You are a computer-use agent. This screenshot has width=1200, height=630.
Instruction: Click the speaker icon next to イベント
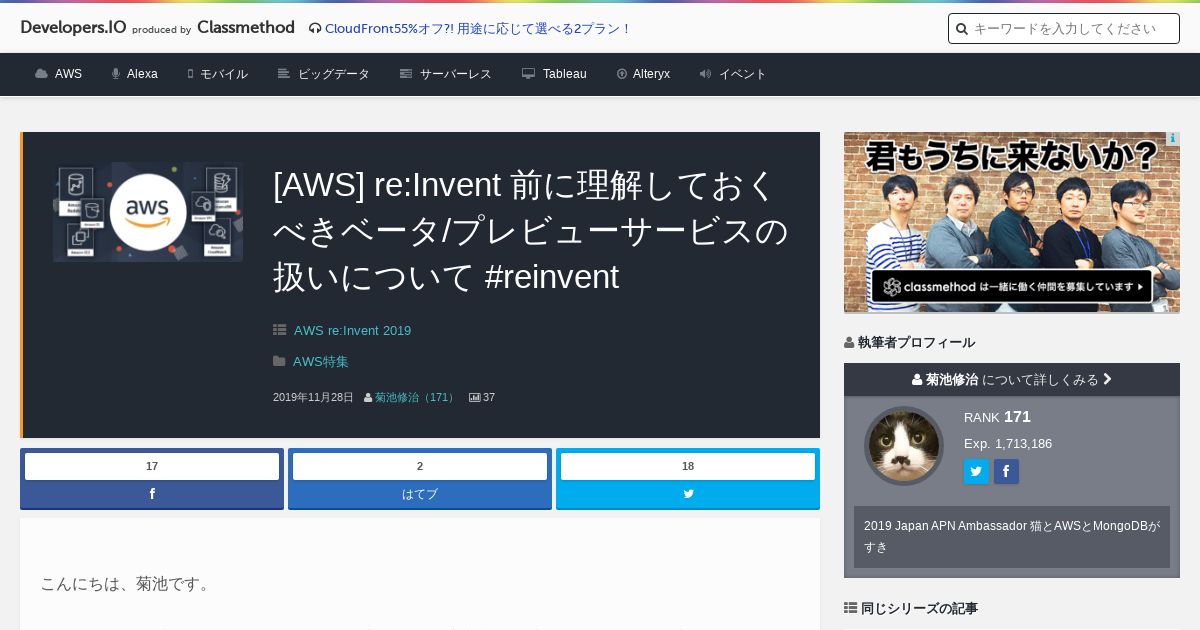coord(705,74)
